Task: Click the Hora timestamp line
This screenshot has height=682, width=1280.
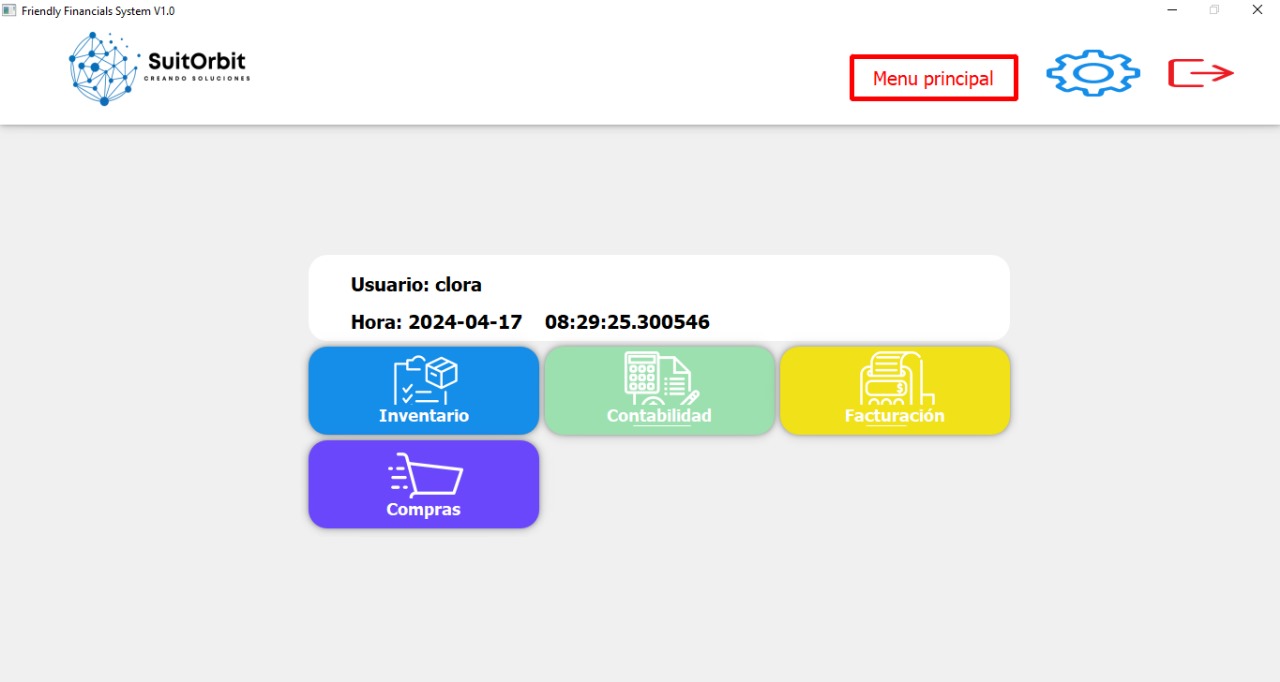Action: coord(530,323)
